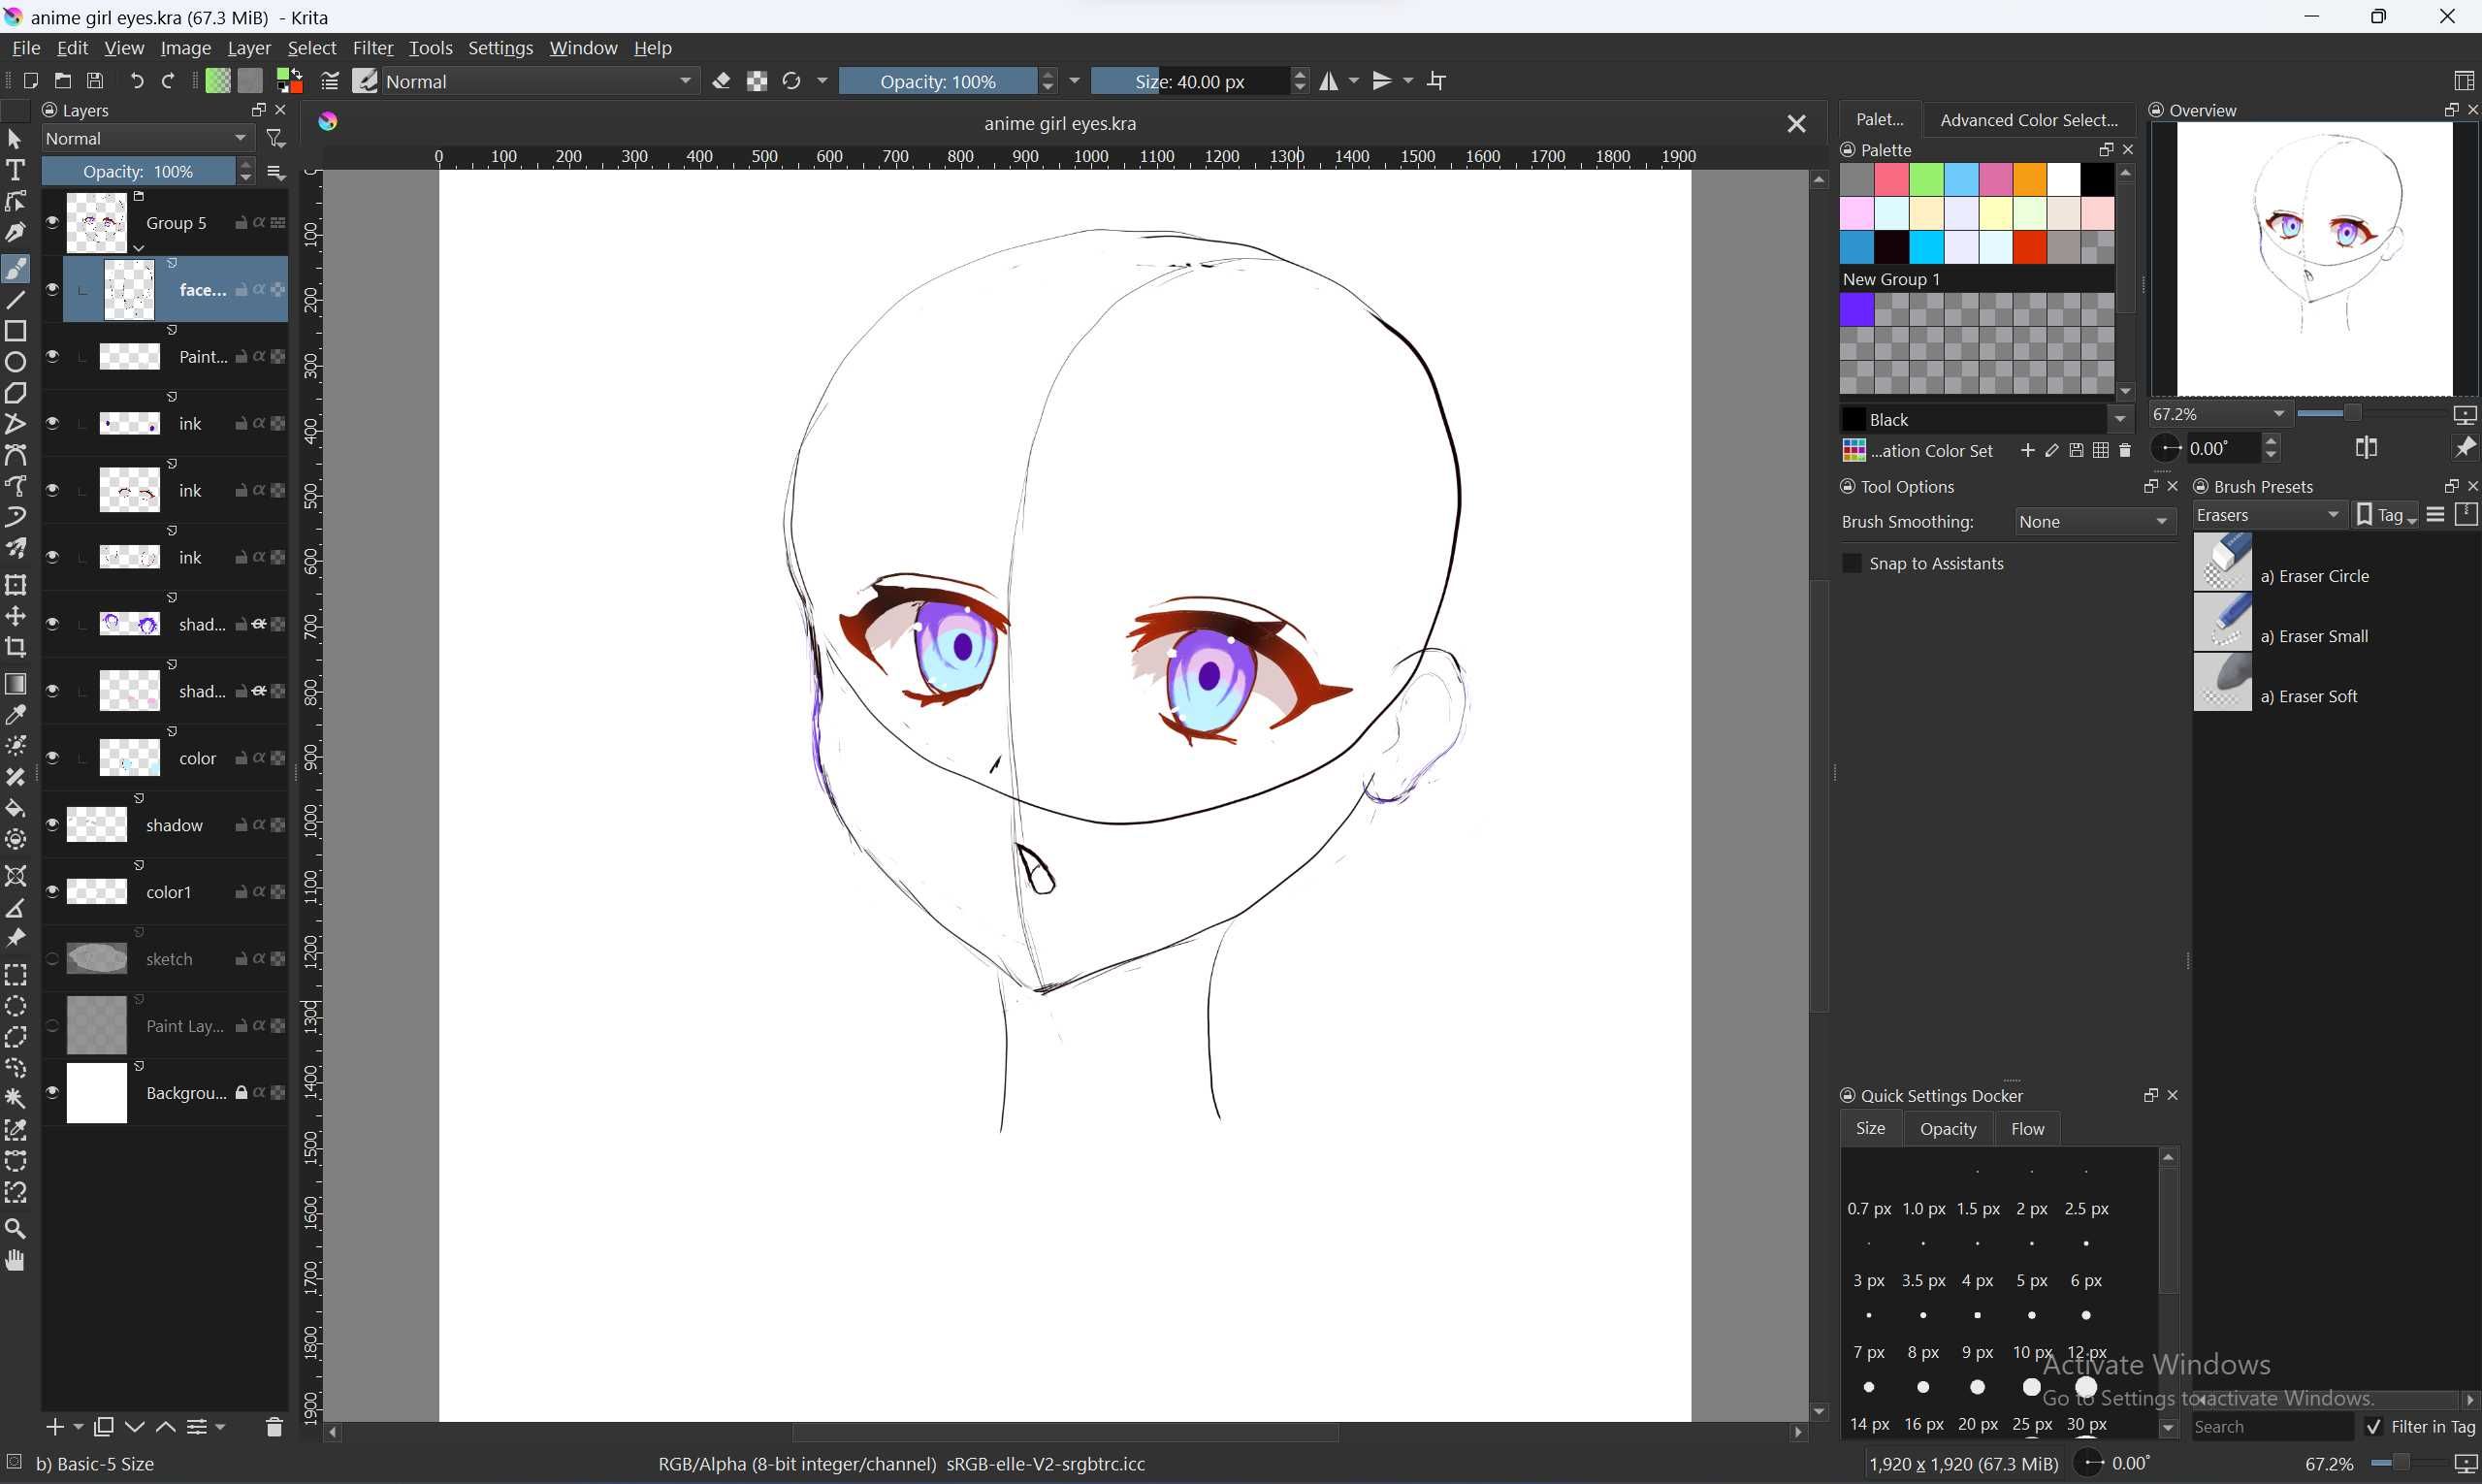The width and height of the screenshot is (2482, 1484).
Task: Close the anime girl eyes.kra document tab
Action: point(1796,124)
